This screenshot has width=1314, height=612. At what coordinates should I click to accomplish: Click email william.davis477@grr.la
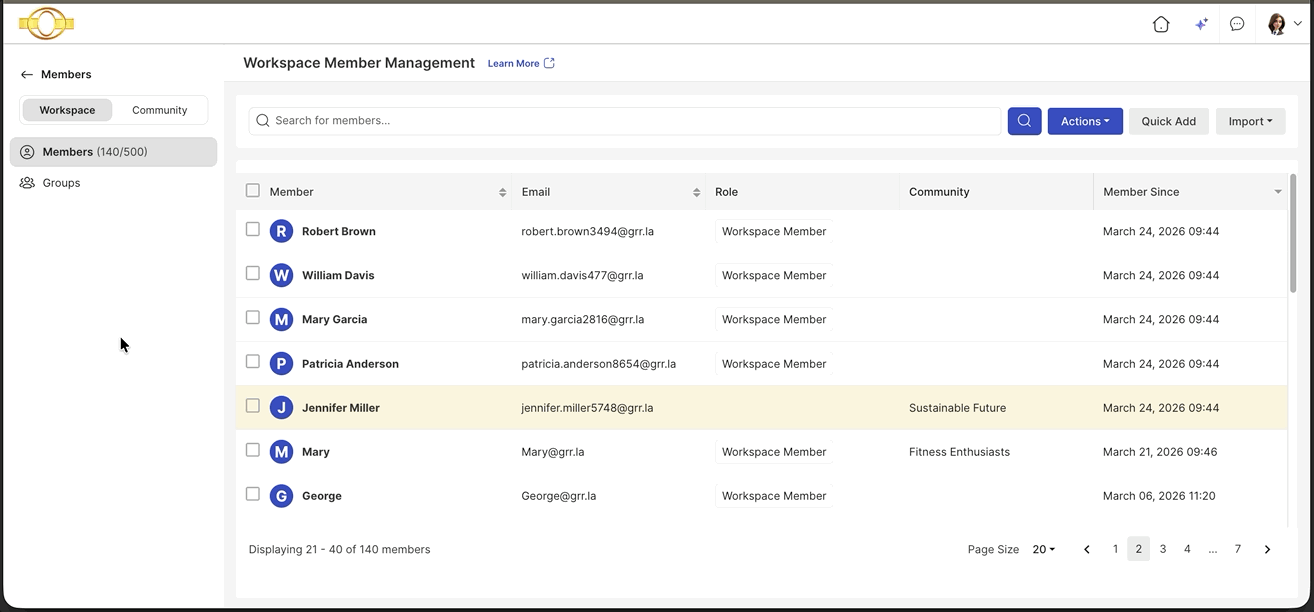[x=582, y=275]
